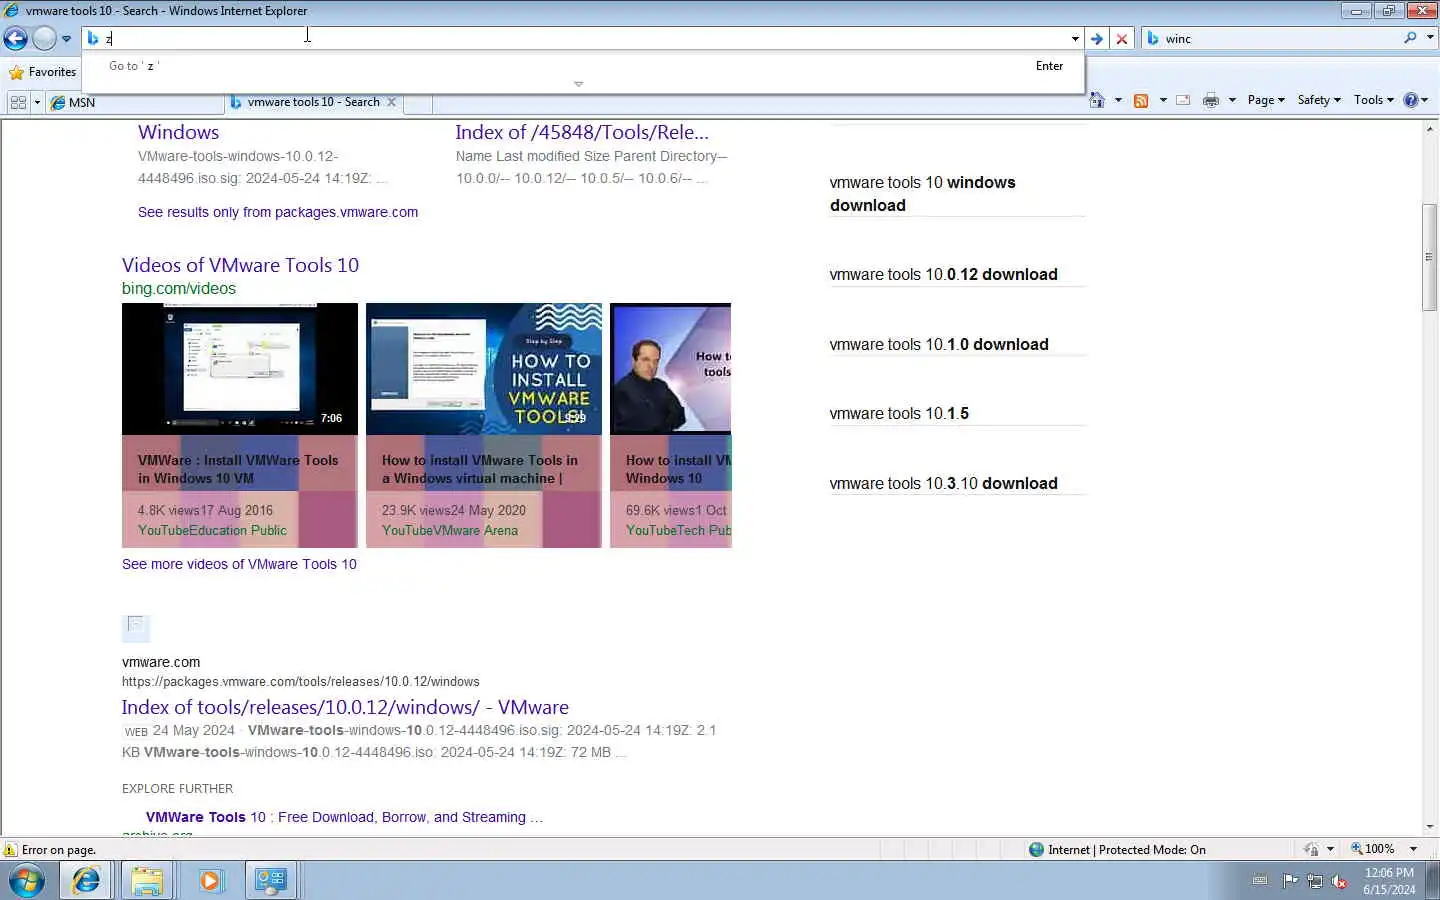The height and width of the screenshot is (900, 1440).
Task: Open the Tools menu
Action: (x=1374, y=100)
